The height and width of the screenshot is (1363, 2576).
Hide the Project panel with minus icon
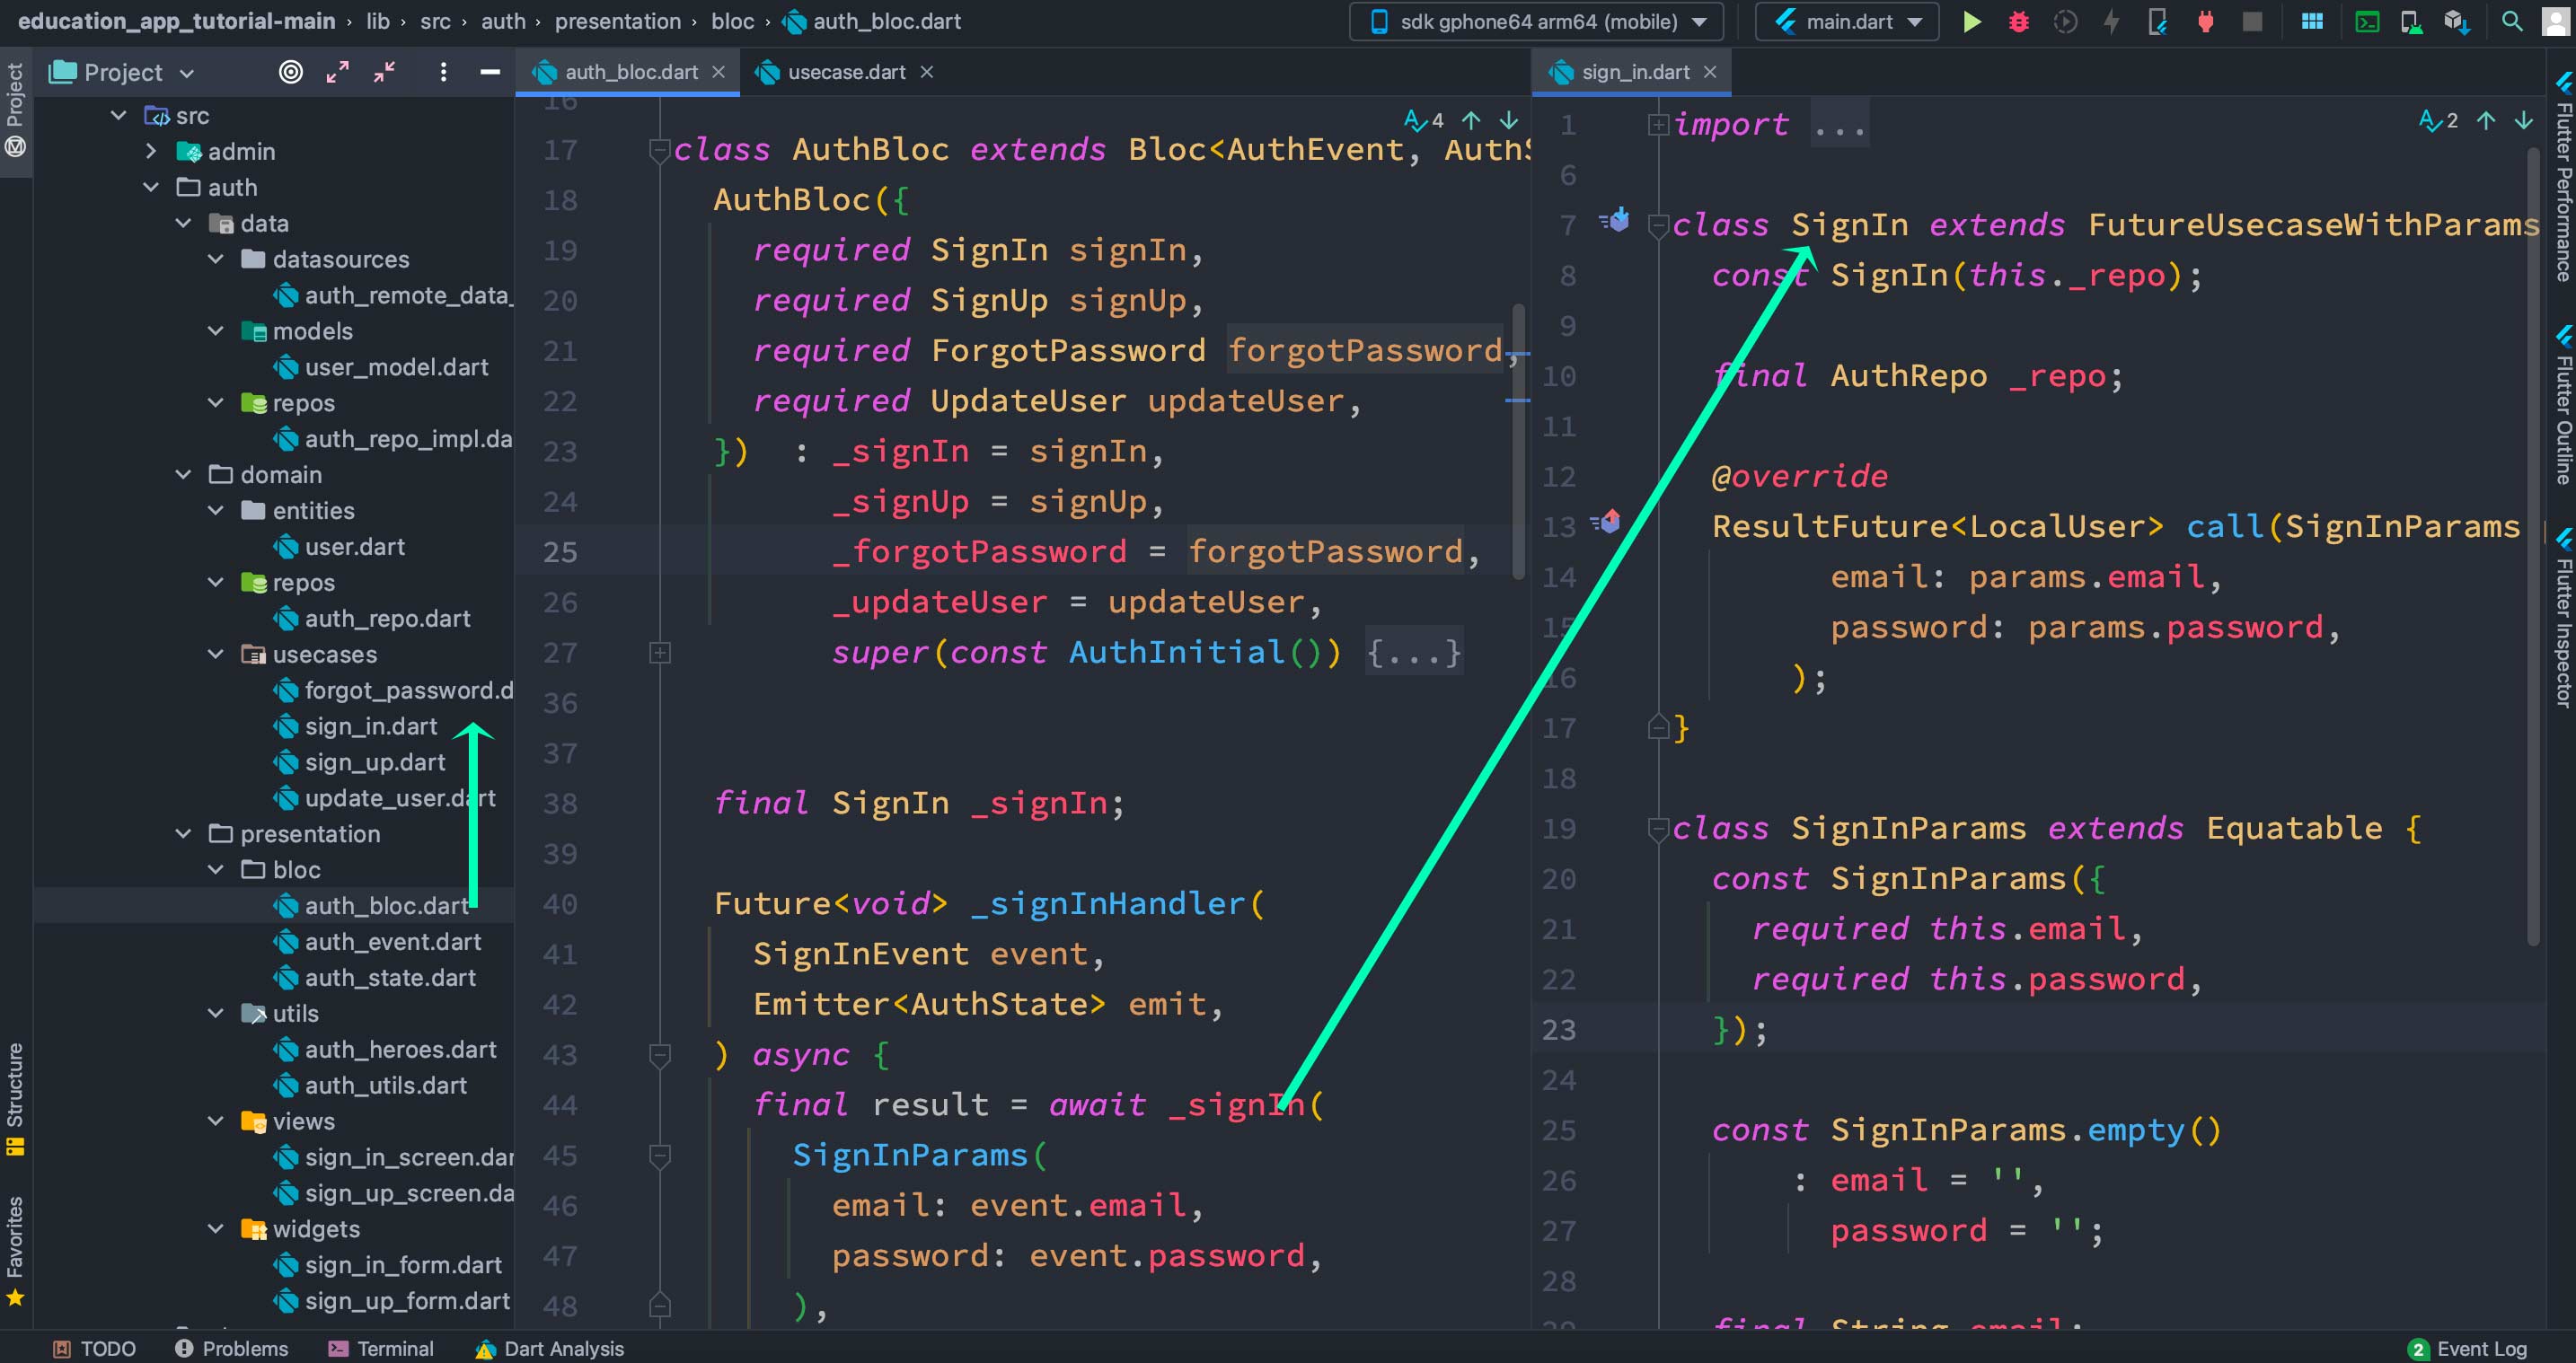point(490,72)
